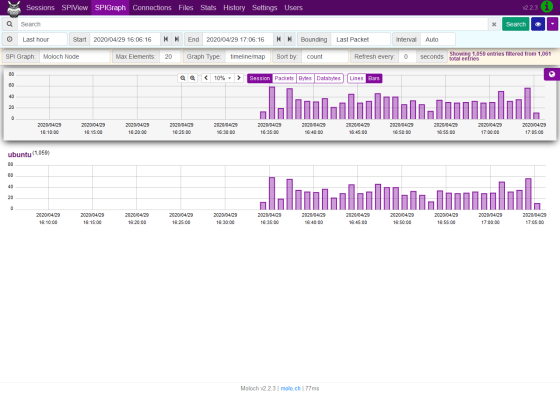Zoom out the timeline graph

point(182,78)
